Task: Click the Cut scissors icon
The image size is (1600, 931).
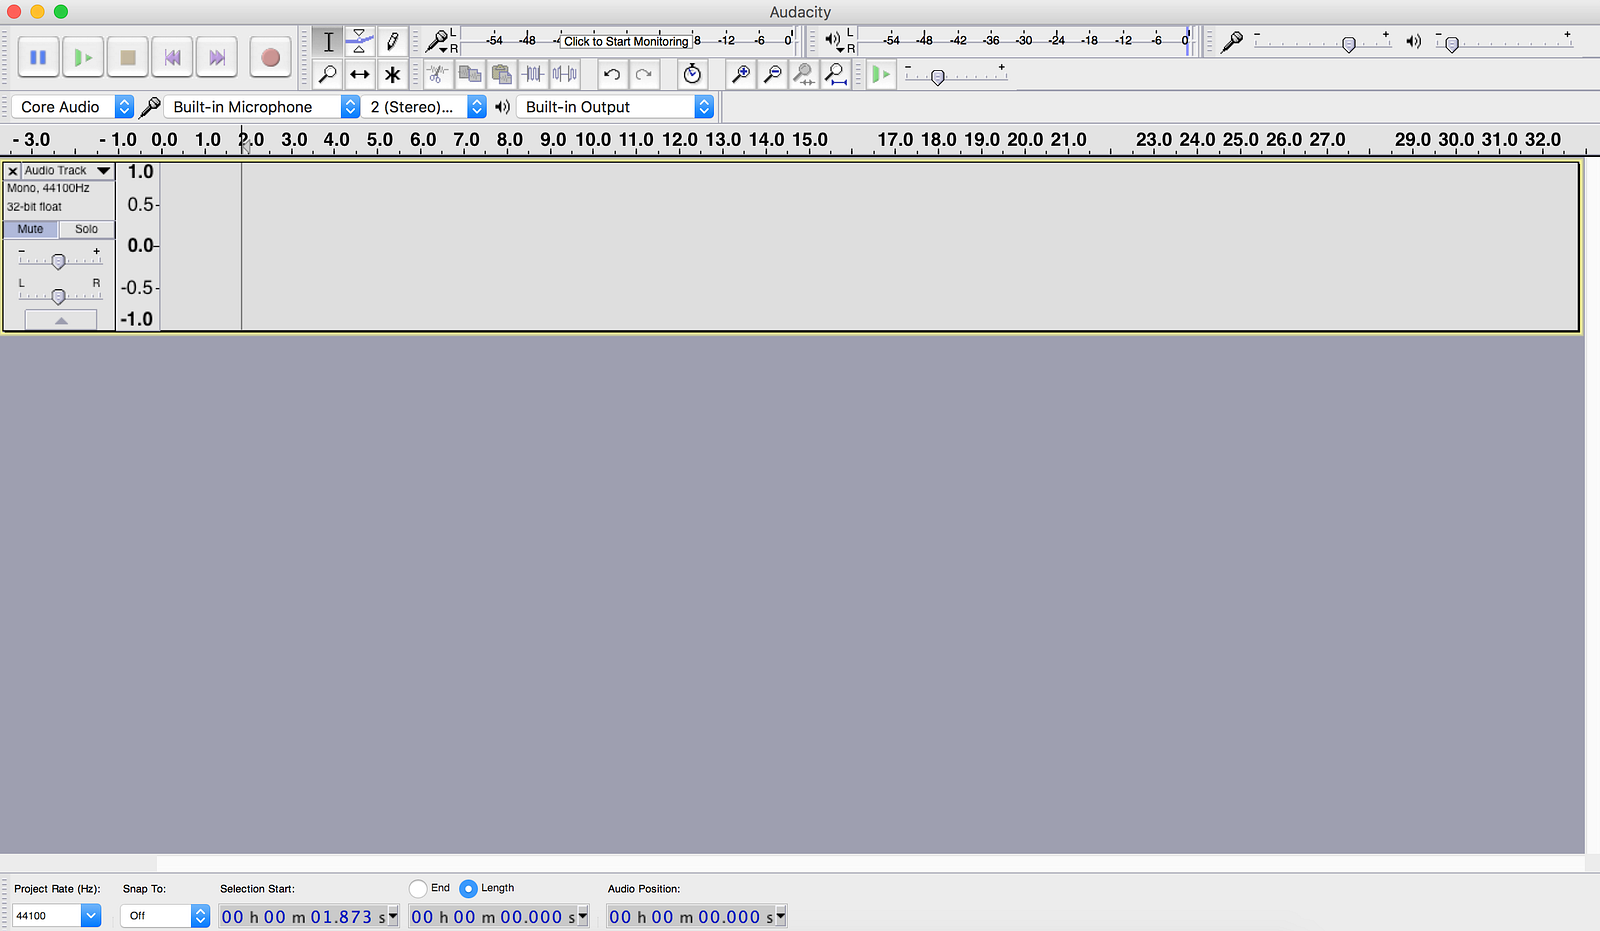Action: point(437,74)
